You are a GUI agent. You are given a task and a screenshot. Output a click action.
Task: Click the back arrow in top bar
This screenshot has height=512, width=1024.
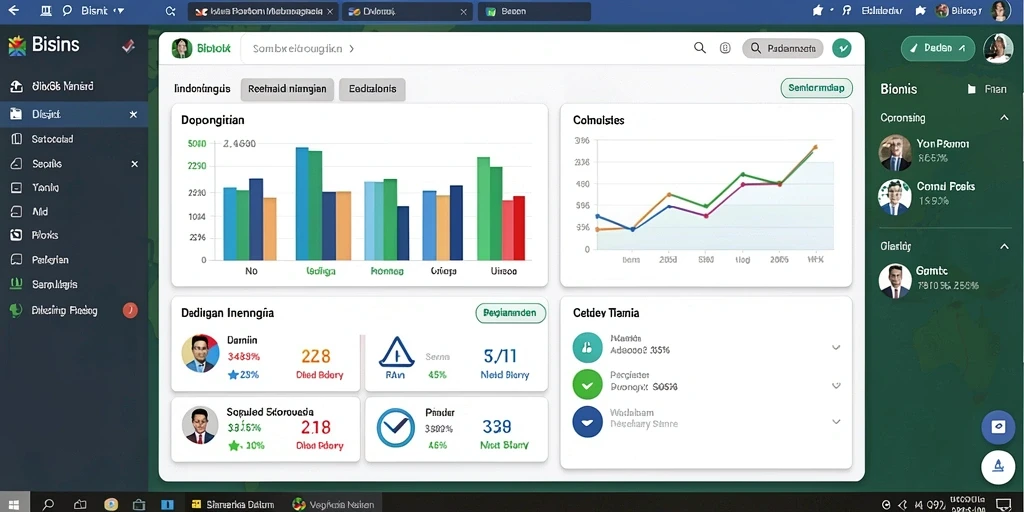click(13, 10)
